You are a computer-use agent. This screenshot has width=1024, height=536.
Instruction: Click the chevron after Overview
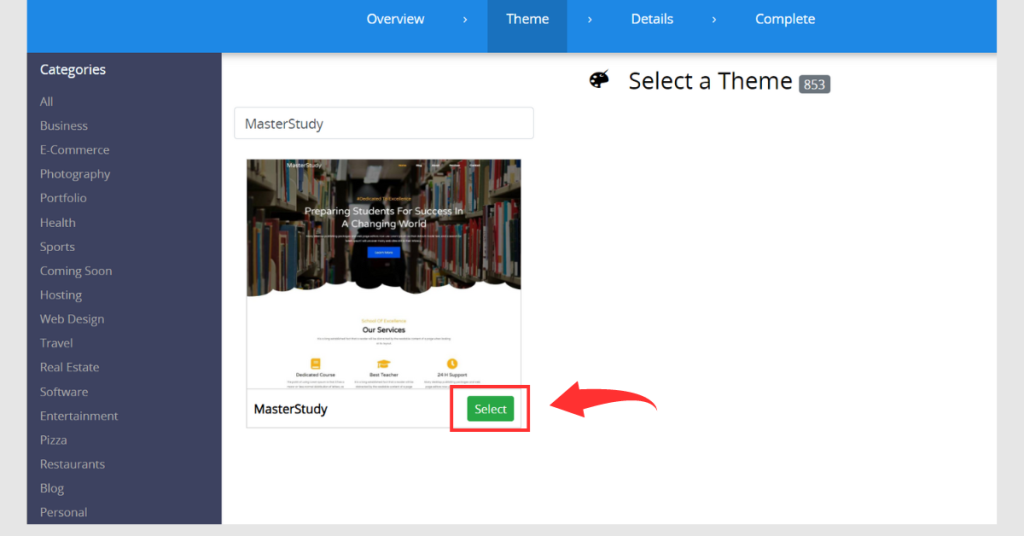click(465, 20)
